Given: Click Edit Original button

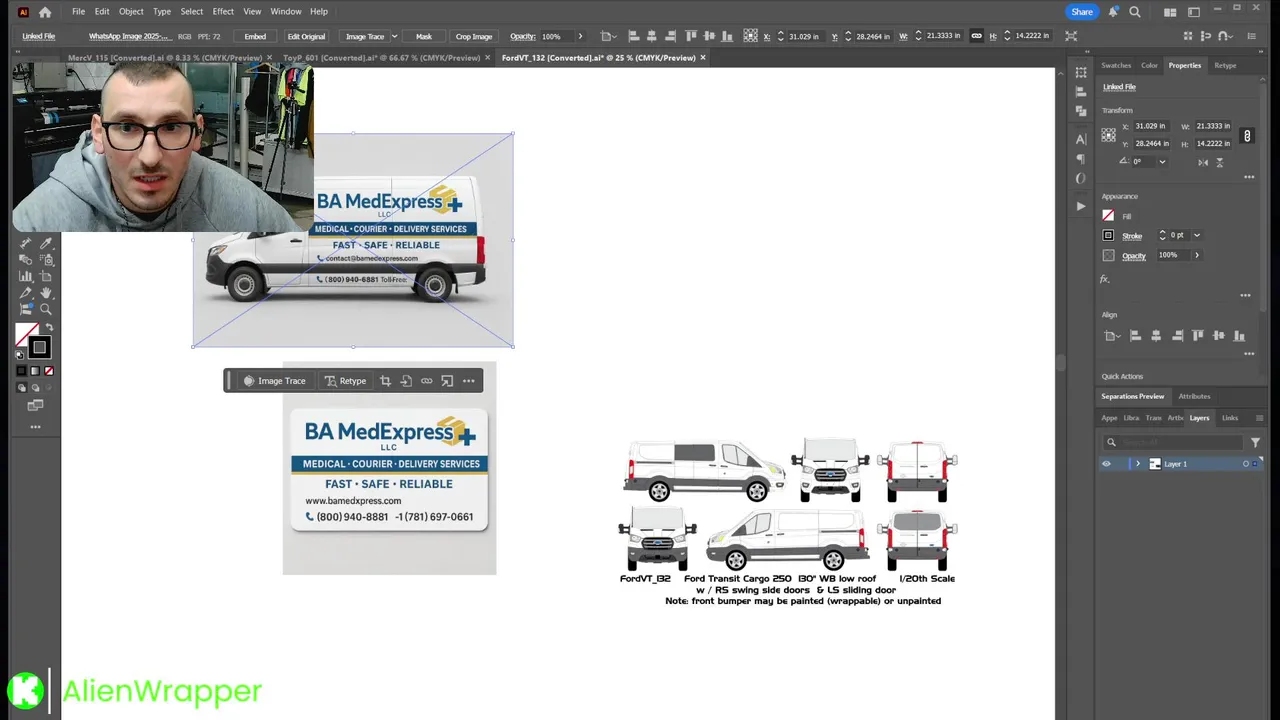Looking at the screenshot, I should coord(306,36).
